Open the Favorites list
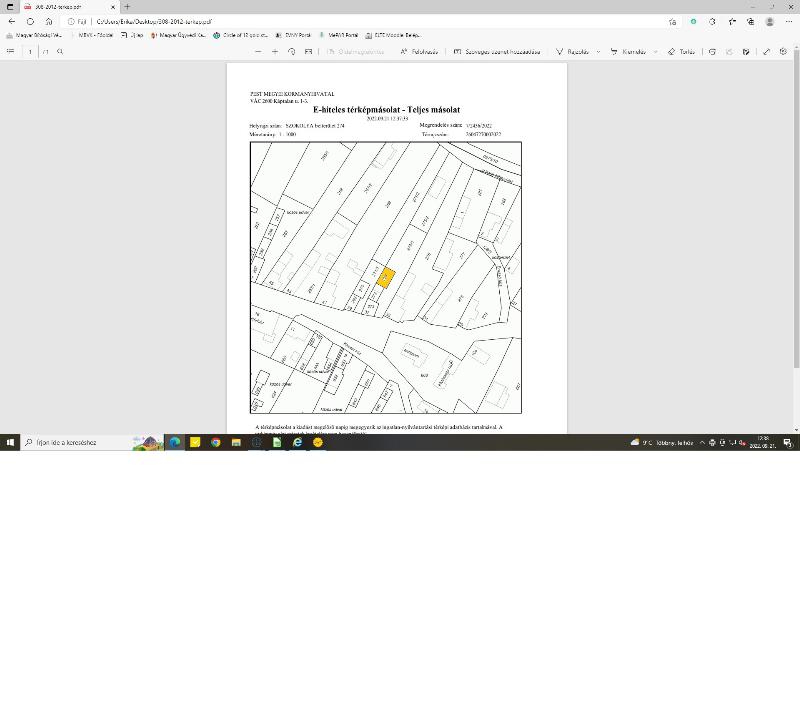Screen dimensions: 800x721 732,21
